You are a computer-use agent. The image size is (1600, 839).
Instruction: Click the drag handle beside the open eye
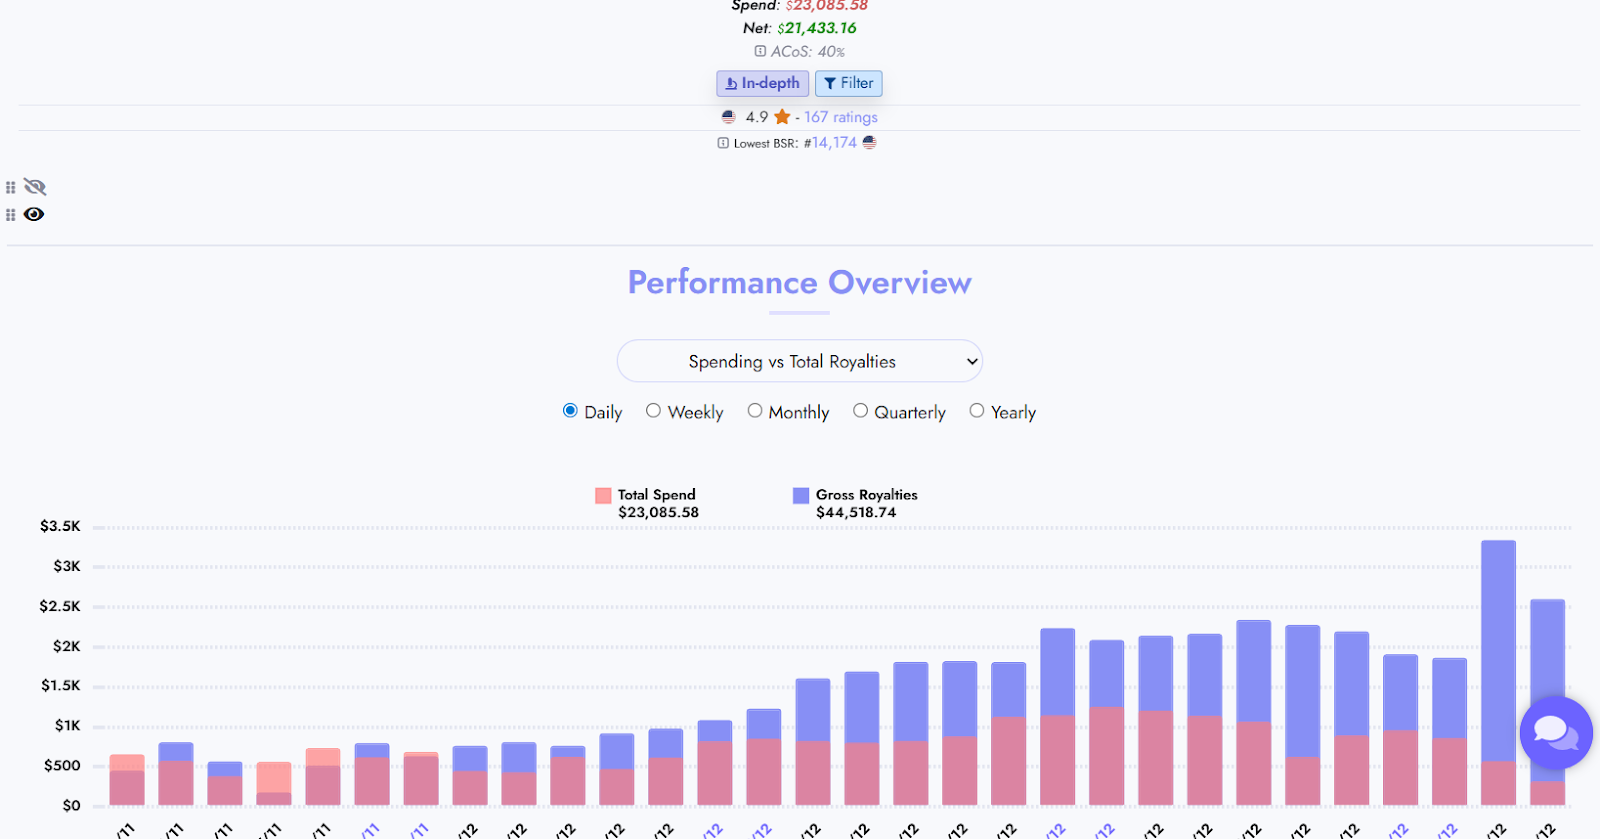[x=11, y=214]
